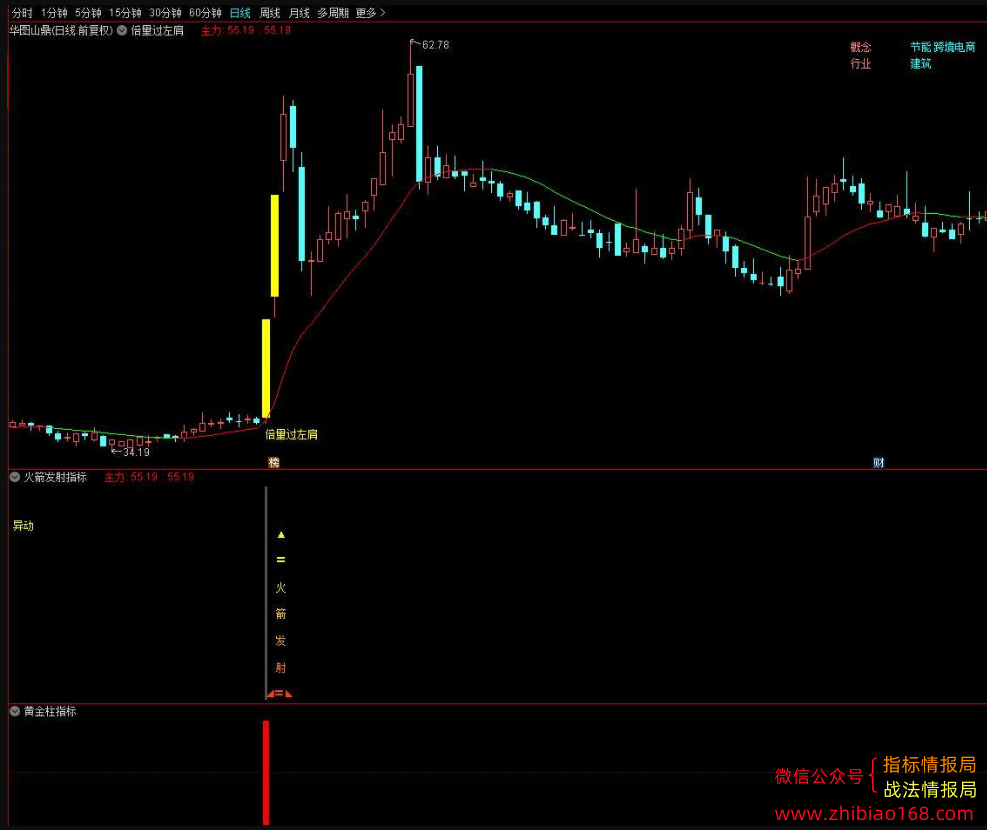Screen dimensions: 987x830
Task: Click 倍量过左肩 indicator name in chart header
Action: (157, 30)
